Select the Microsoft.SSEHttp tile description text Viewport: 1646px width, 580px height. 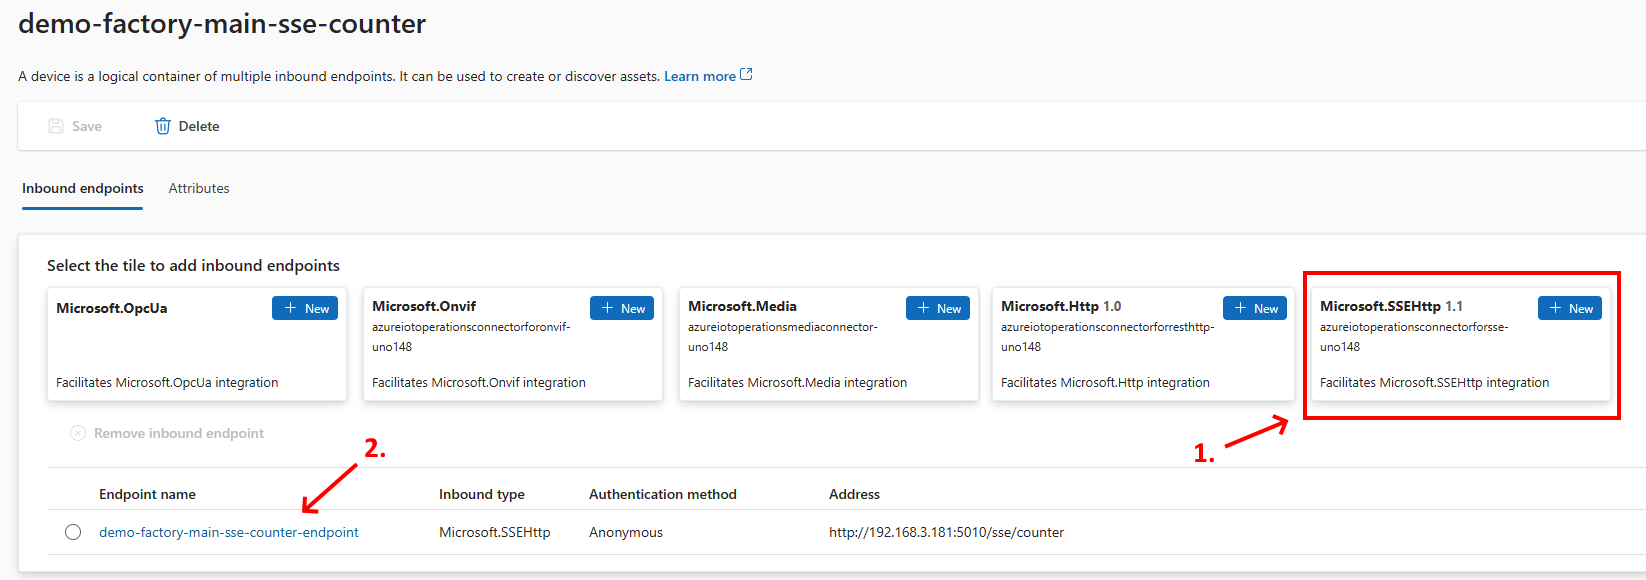tap(1434, 382)
